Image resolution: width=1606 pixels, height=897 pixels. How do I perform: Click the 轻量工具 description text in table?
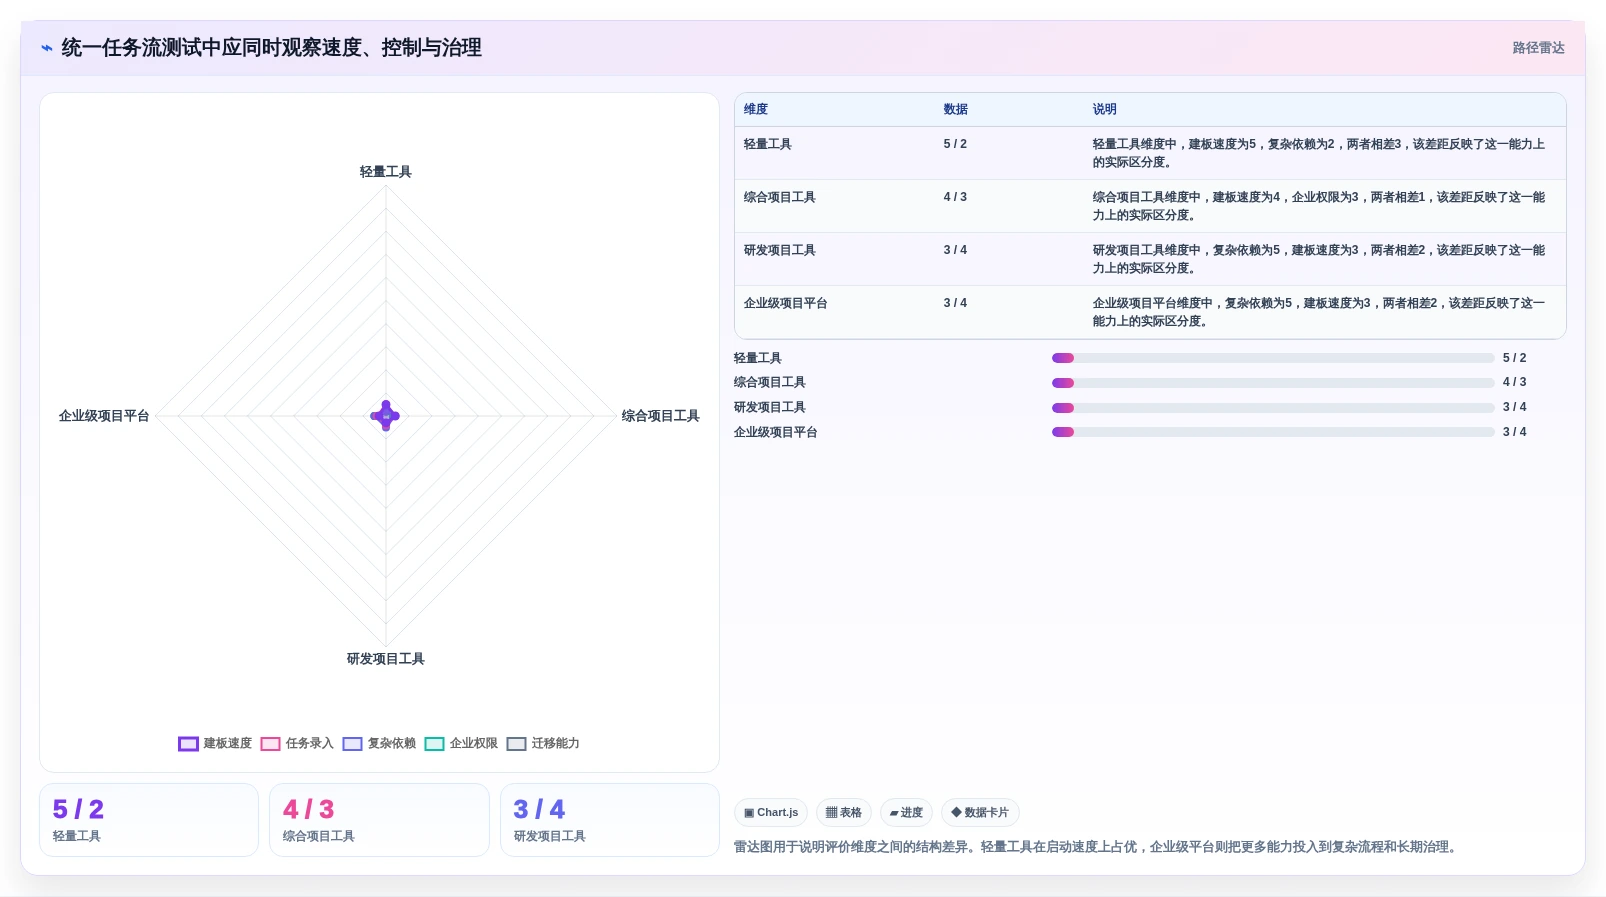coord(1319,153)
